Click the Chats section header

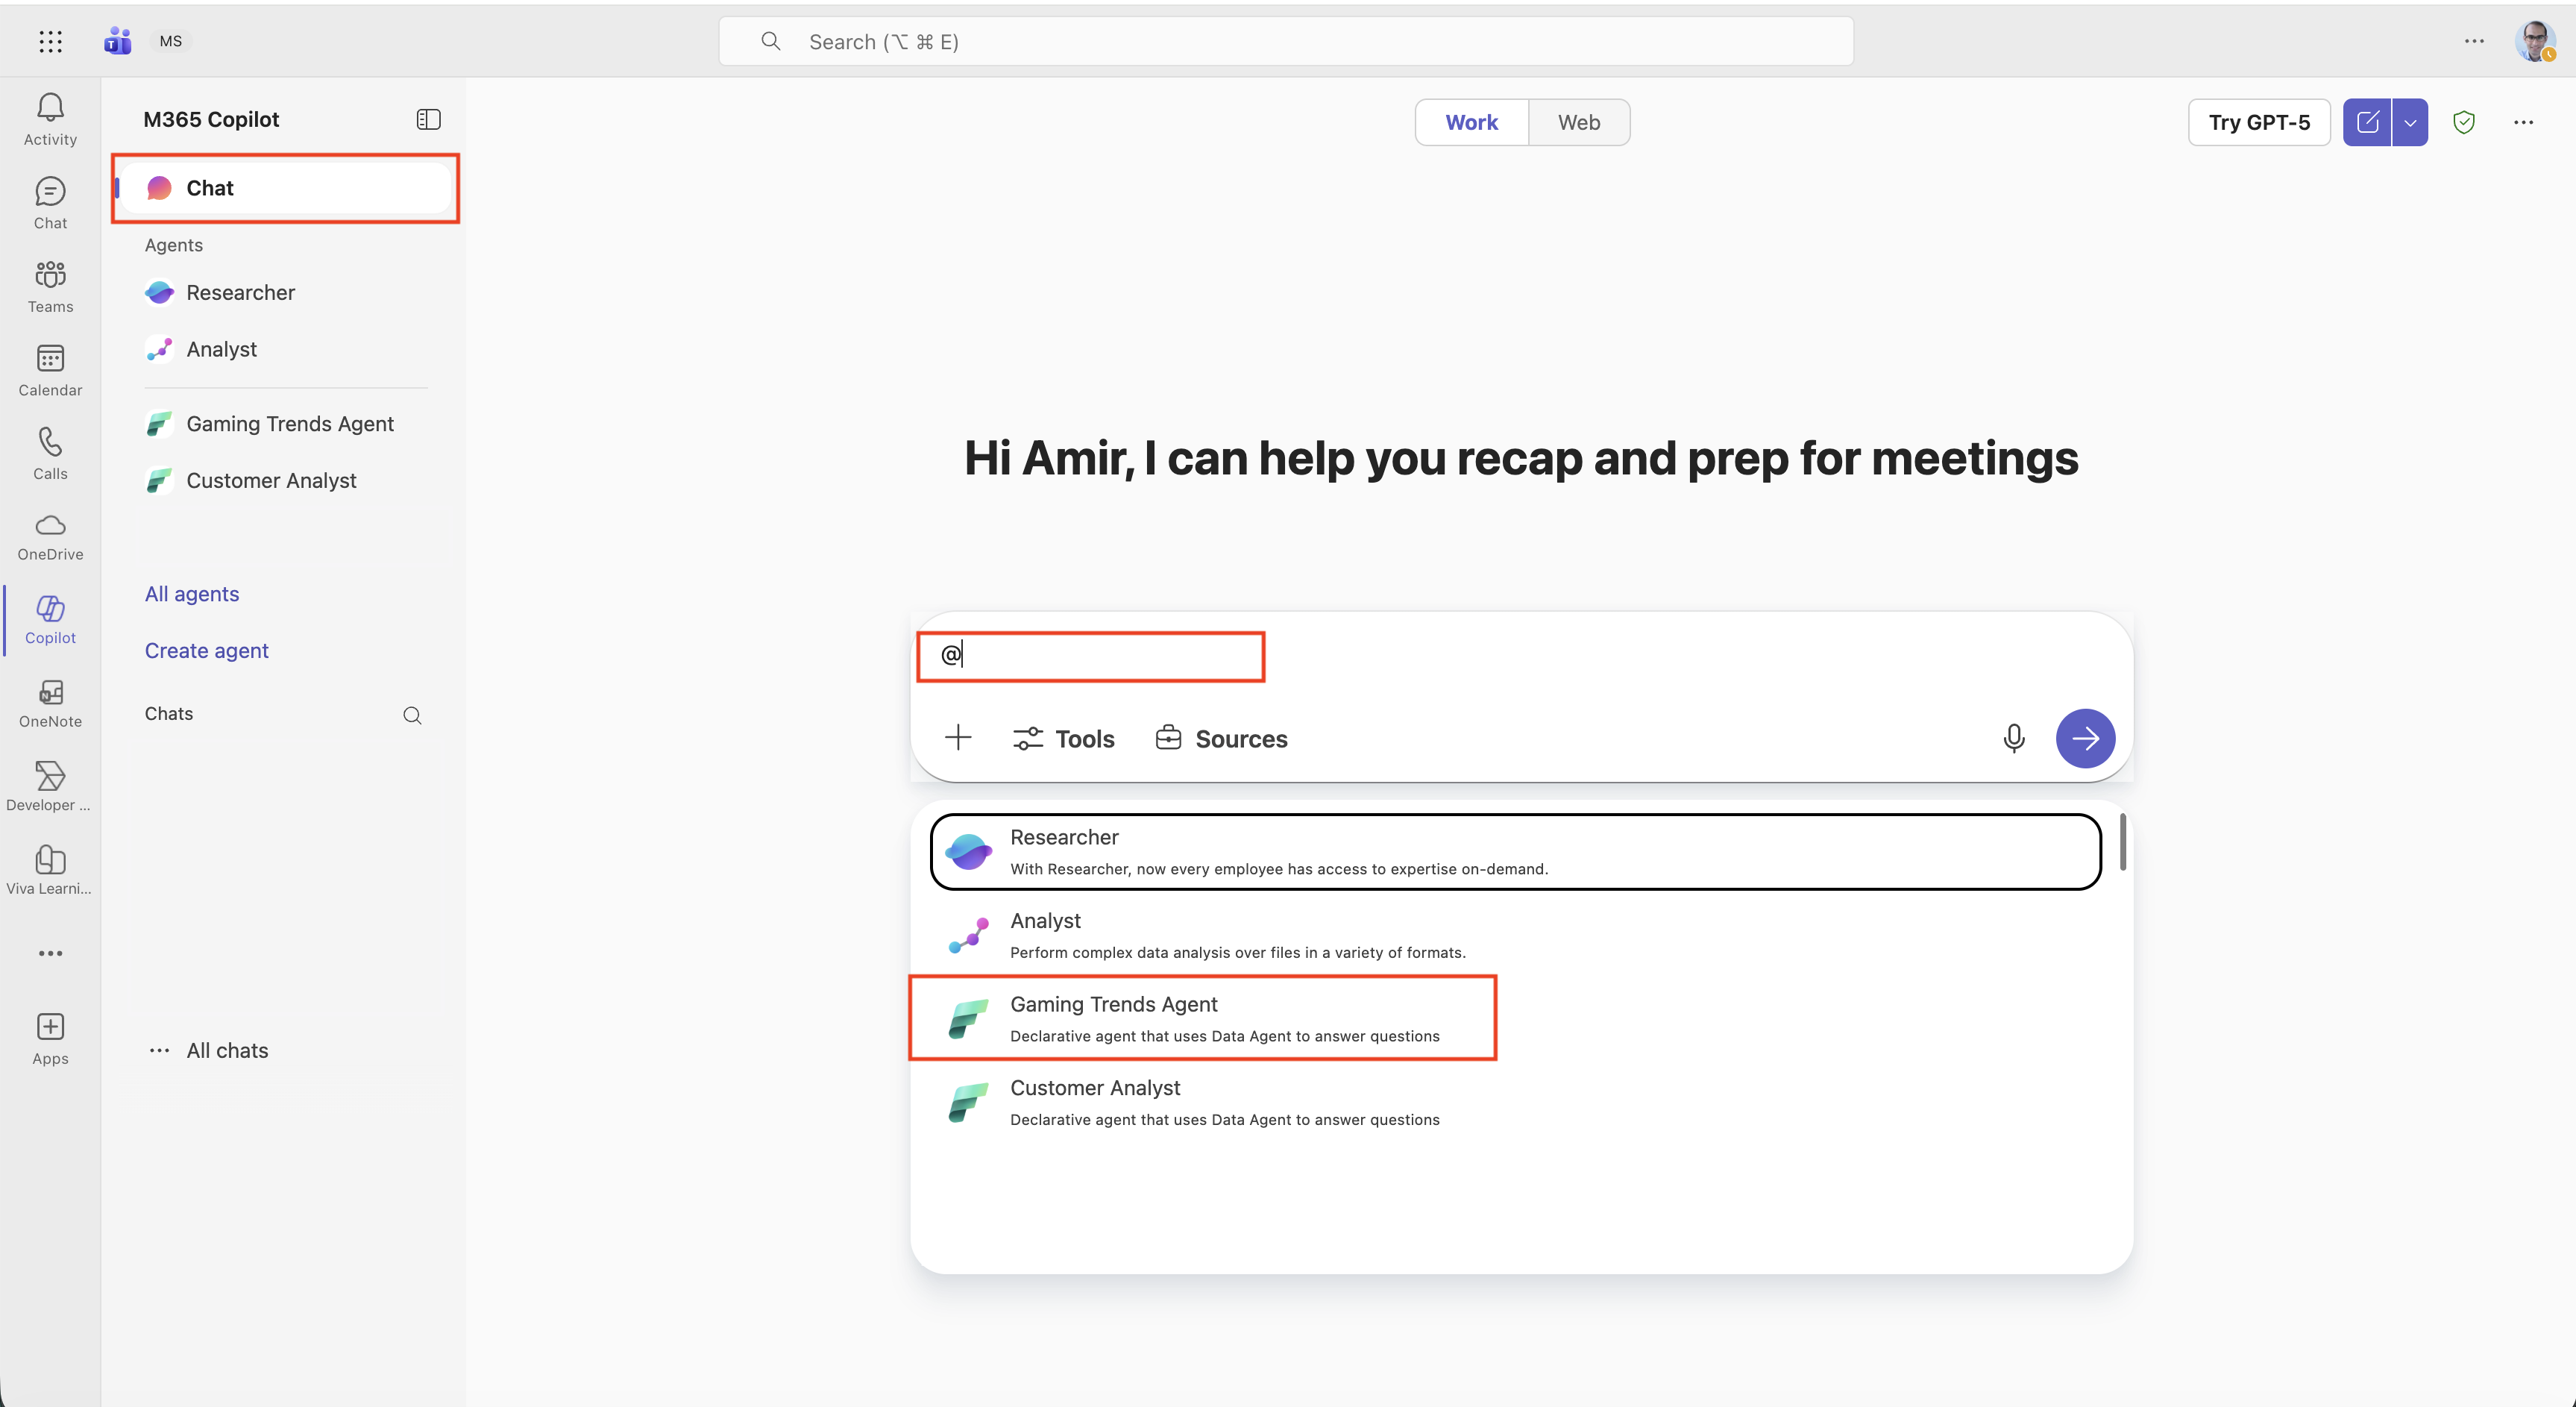[168, 714]
